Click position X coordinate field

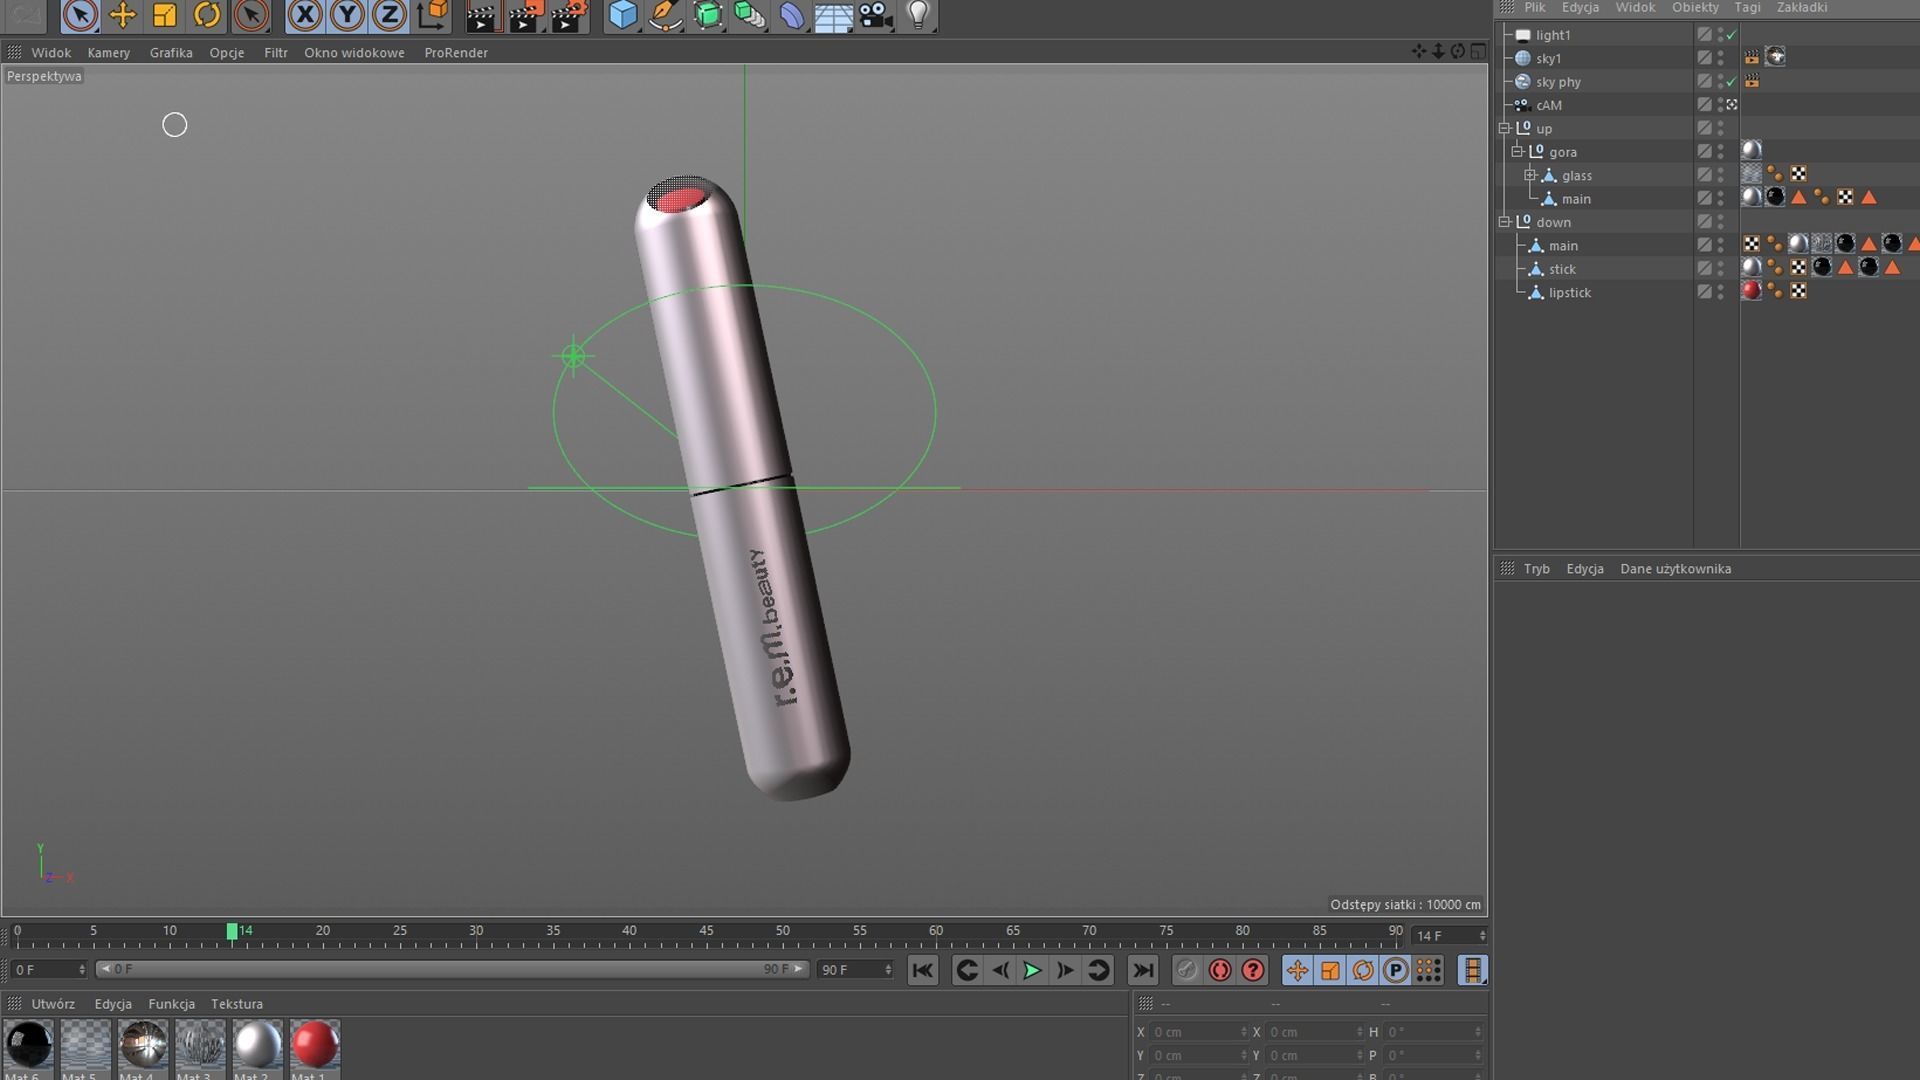1200,1032
